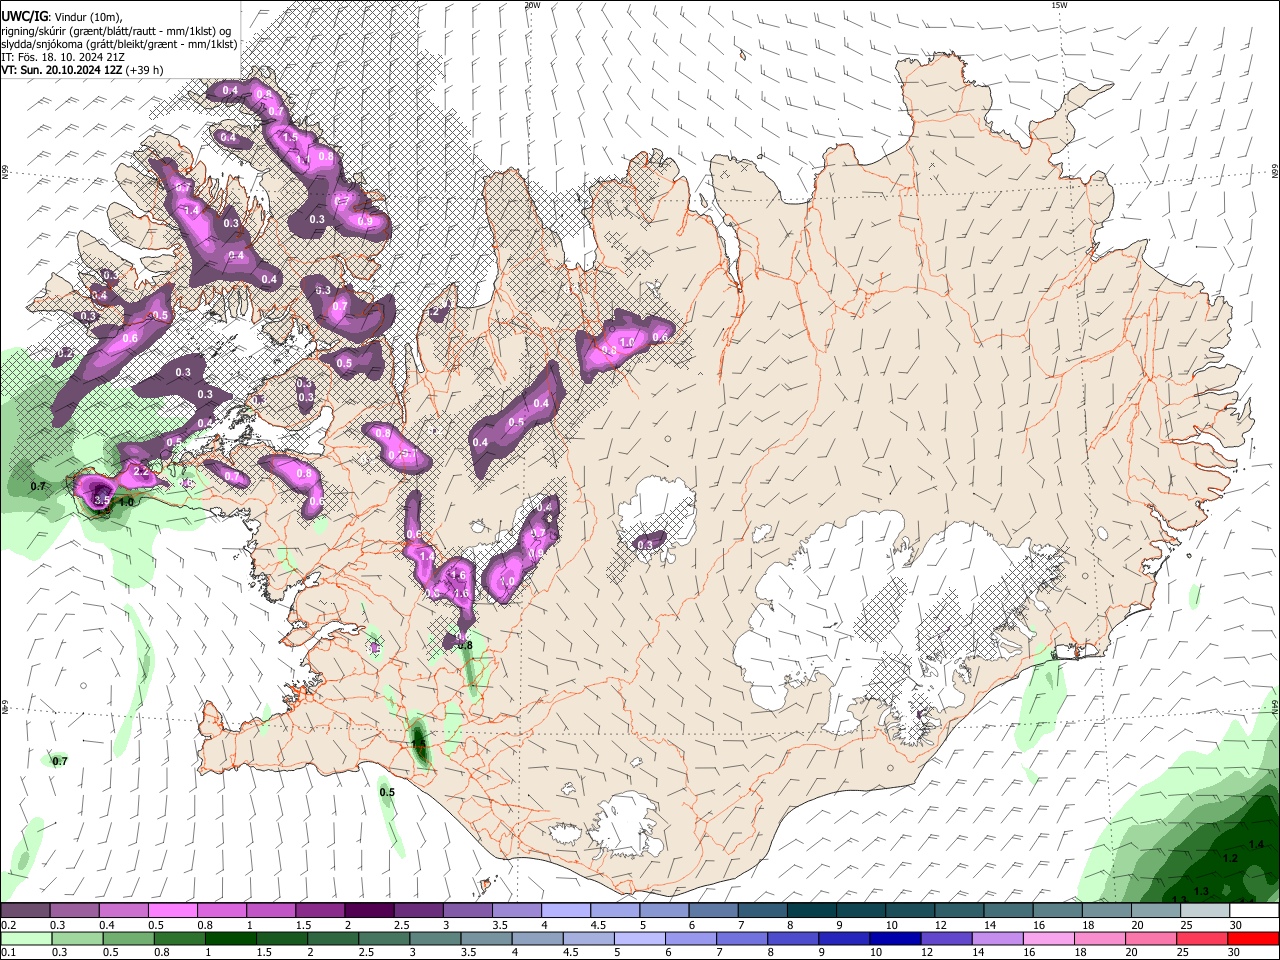This screenshot has height=960, width=1280.
Task: Click the 'IT: Fös. 18. 10. 2024 21Z' line
Action: 63,57
